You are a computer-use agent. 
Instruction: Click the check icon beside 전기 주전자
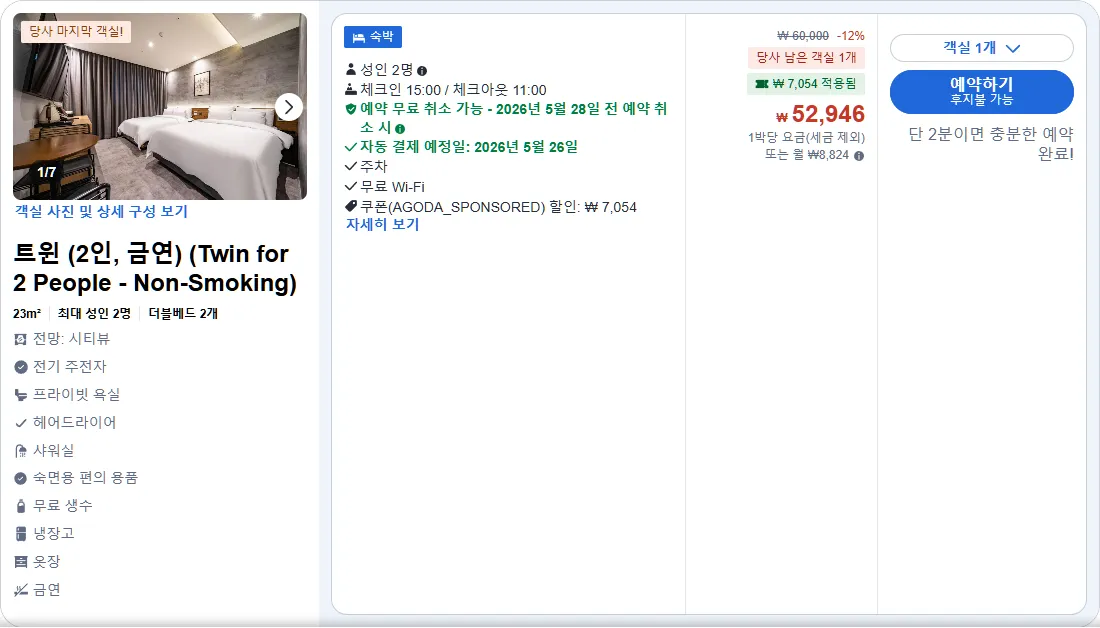tap(20, 367)
